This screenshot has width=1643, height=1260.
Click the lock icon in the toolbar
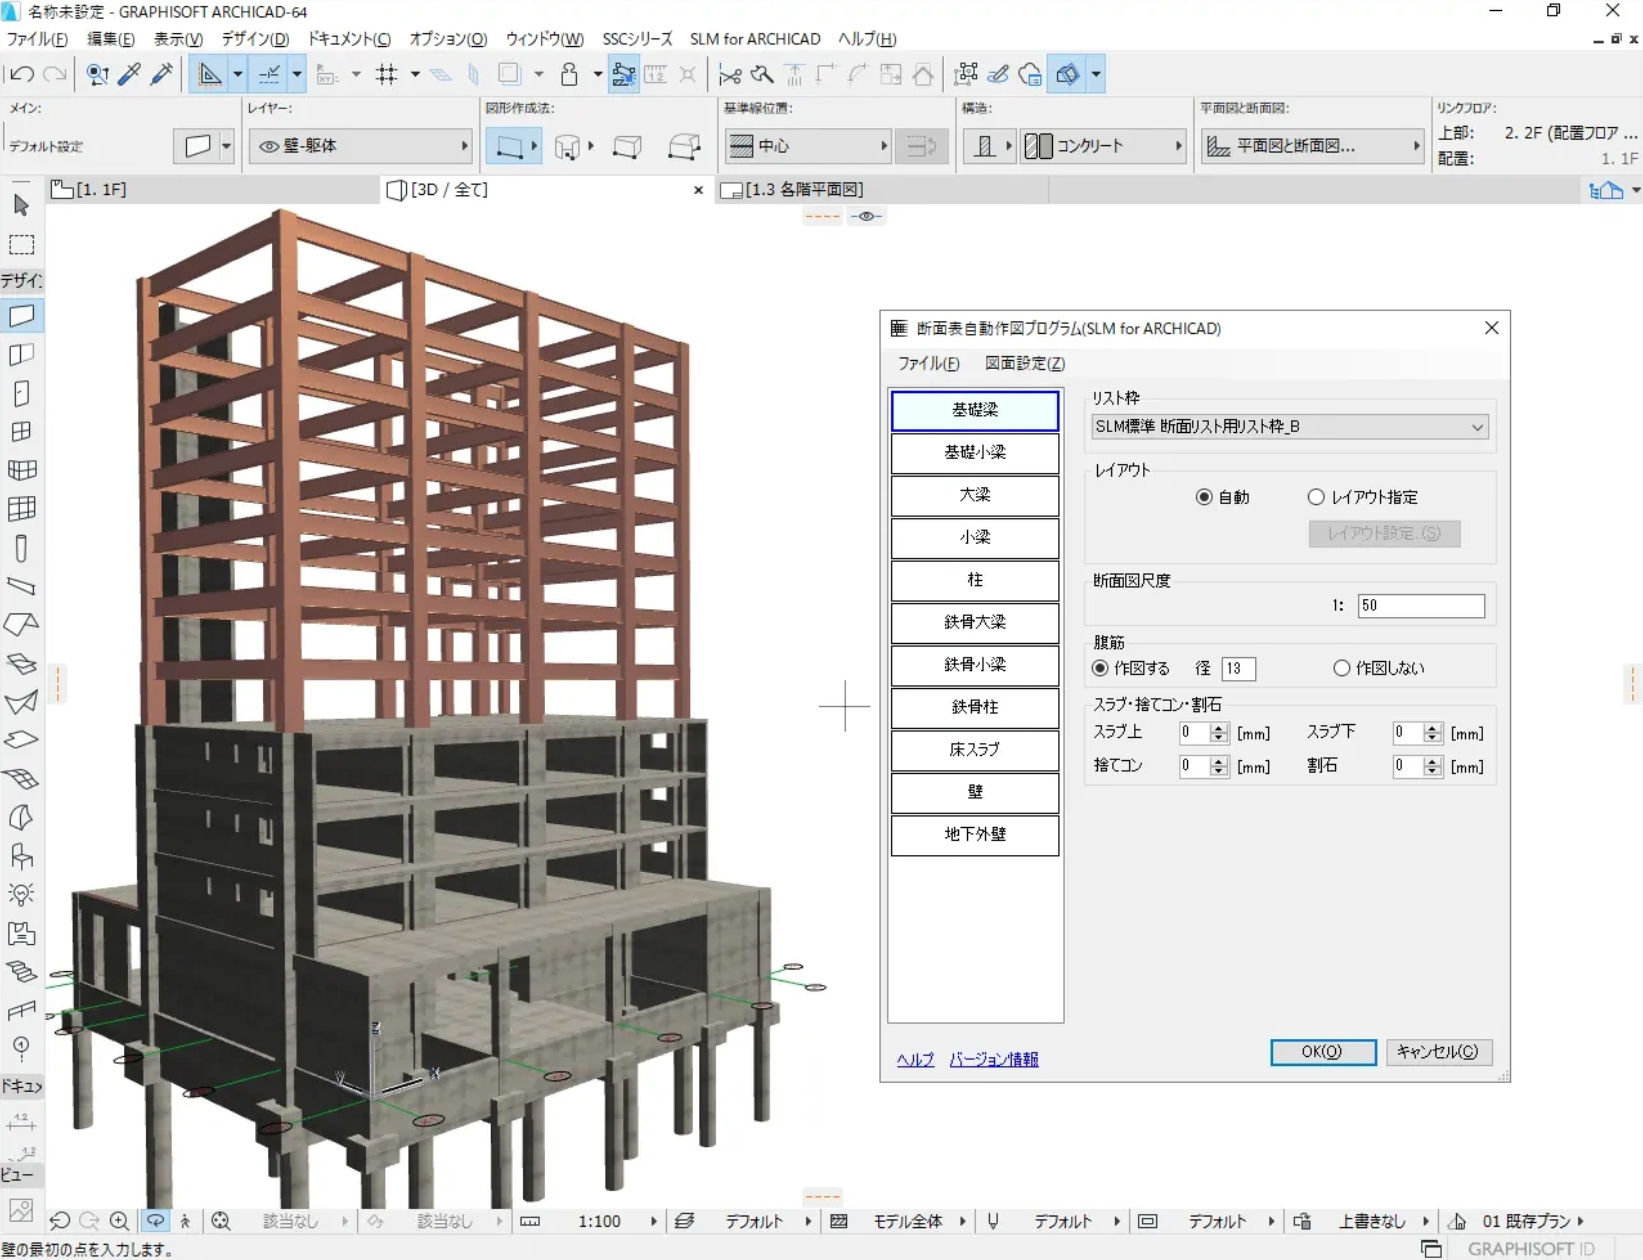coord(569,74)
